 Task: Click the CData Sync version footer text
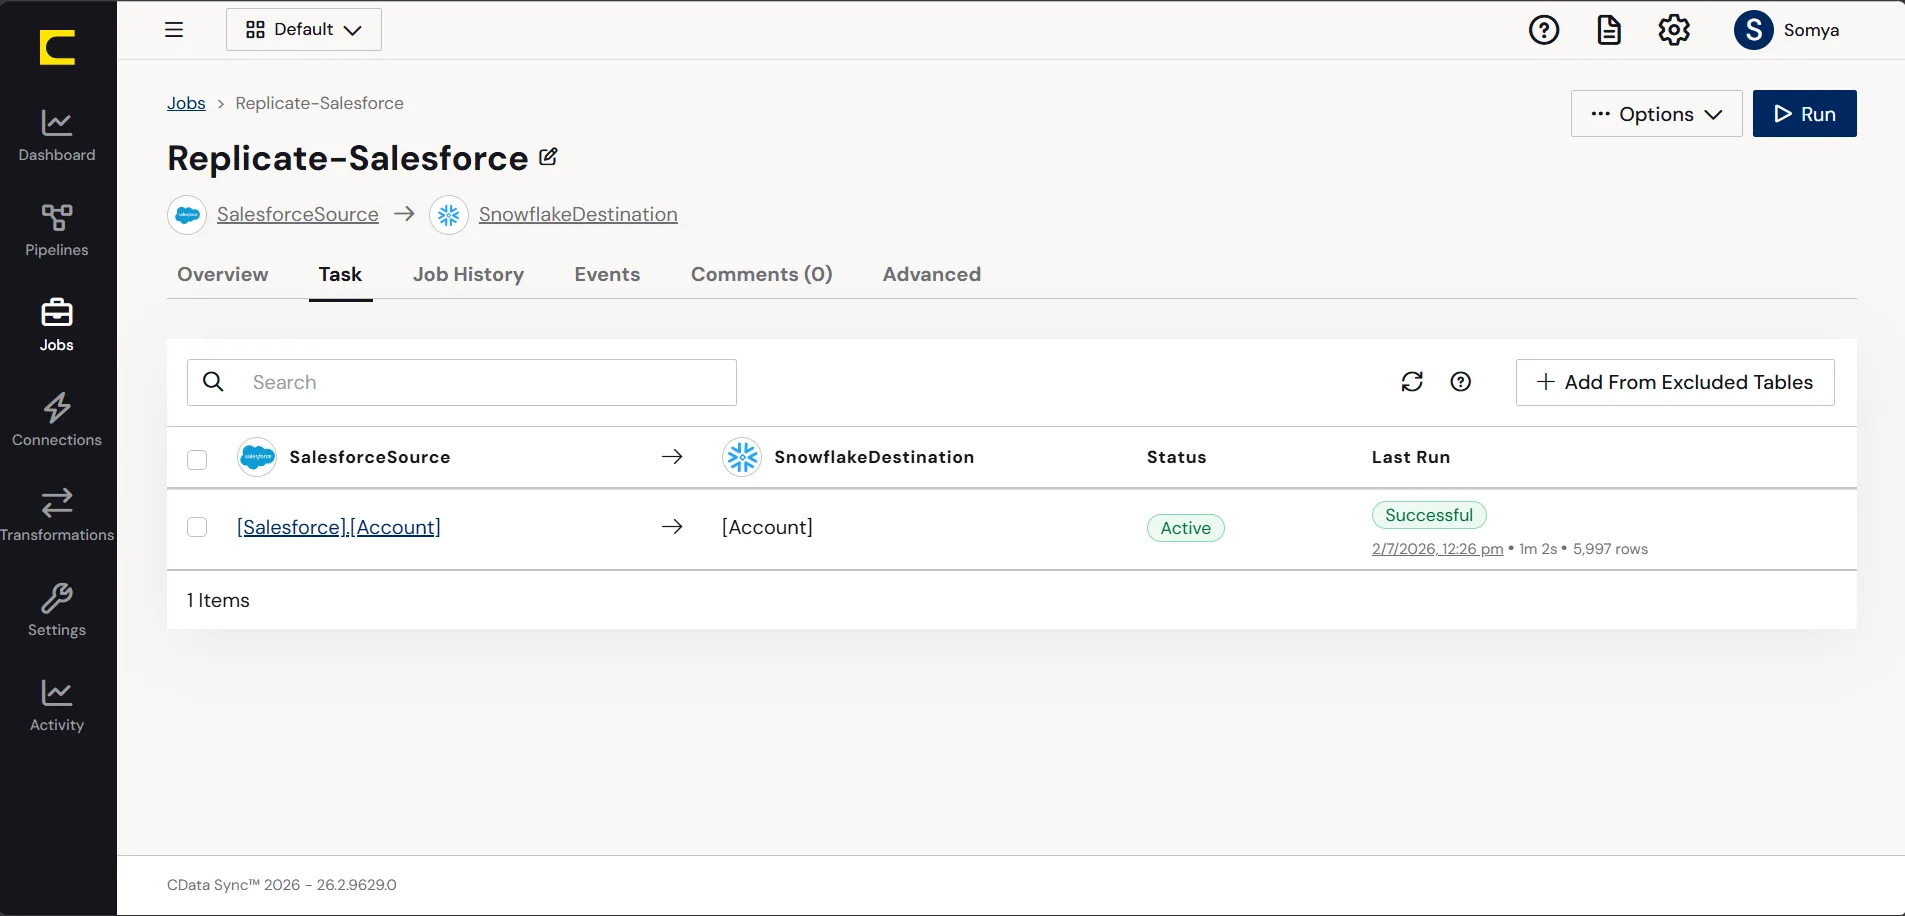point(282,885)
